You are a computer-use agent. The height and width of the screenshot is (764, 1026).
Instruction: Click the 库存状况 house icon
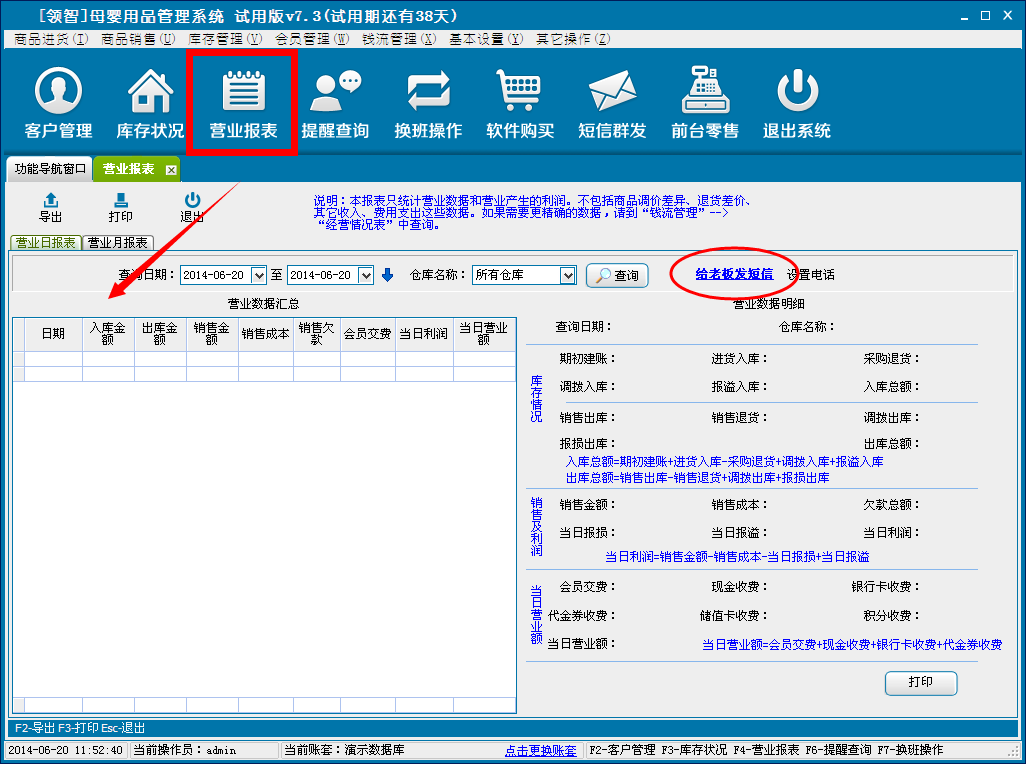150,93
